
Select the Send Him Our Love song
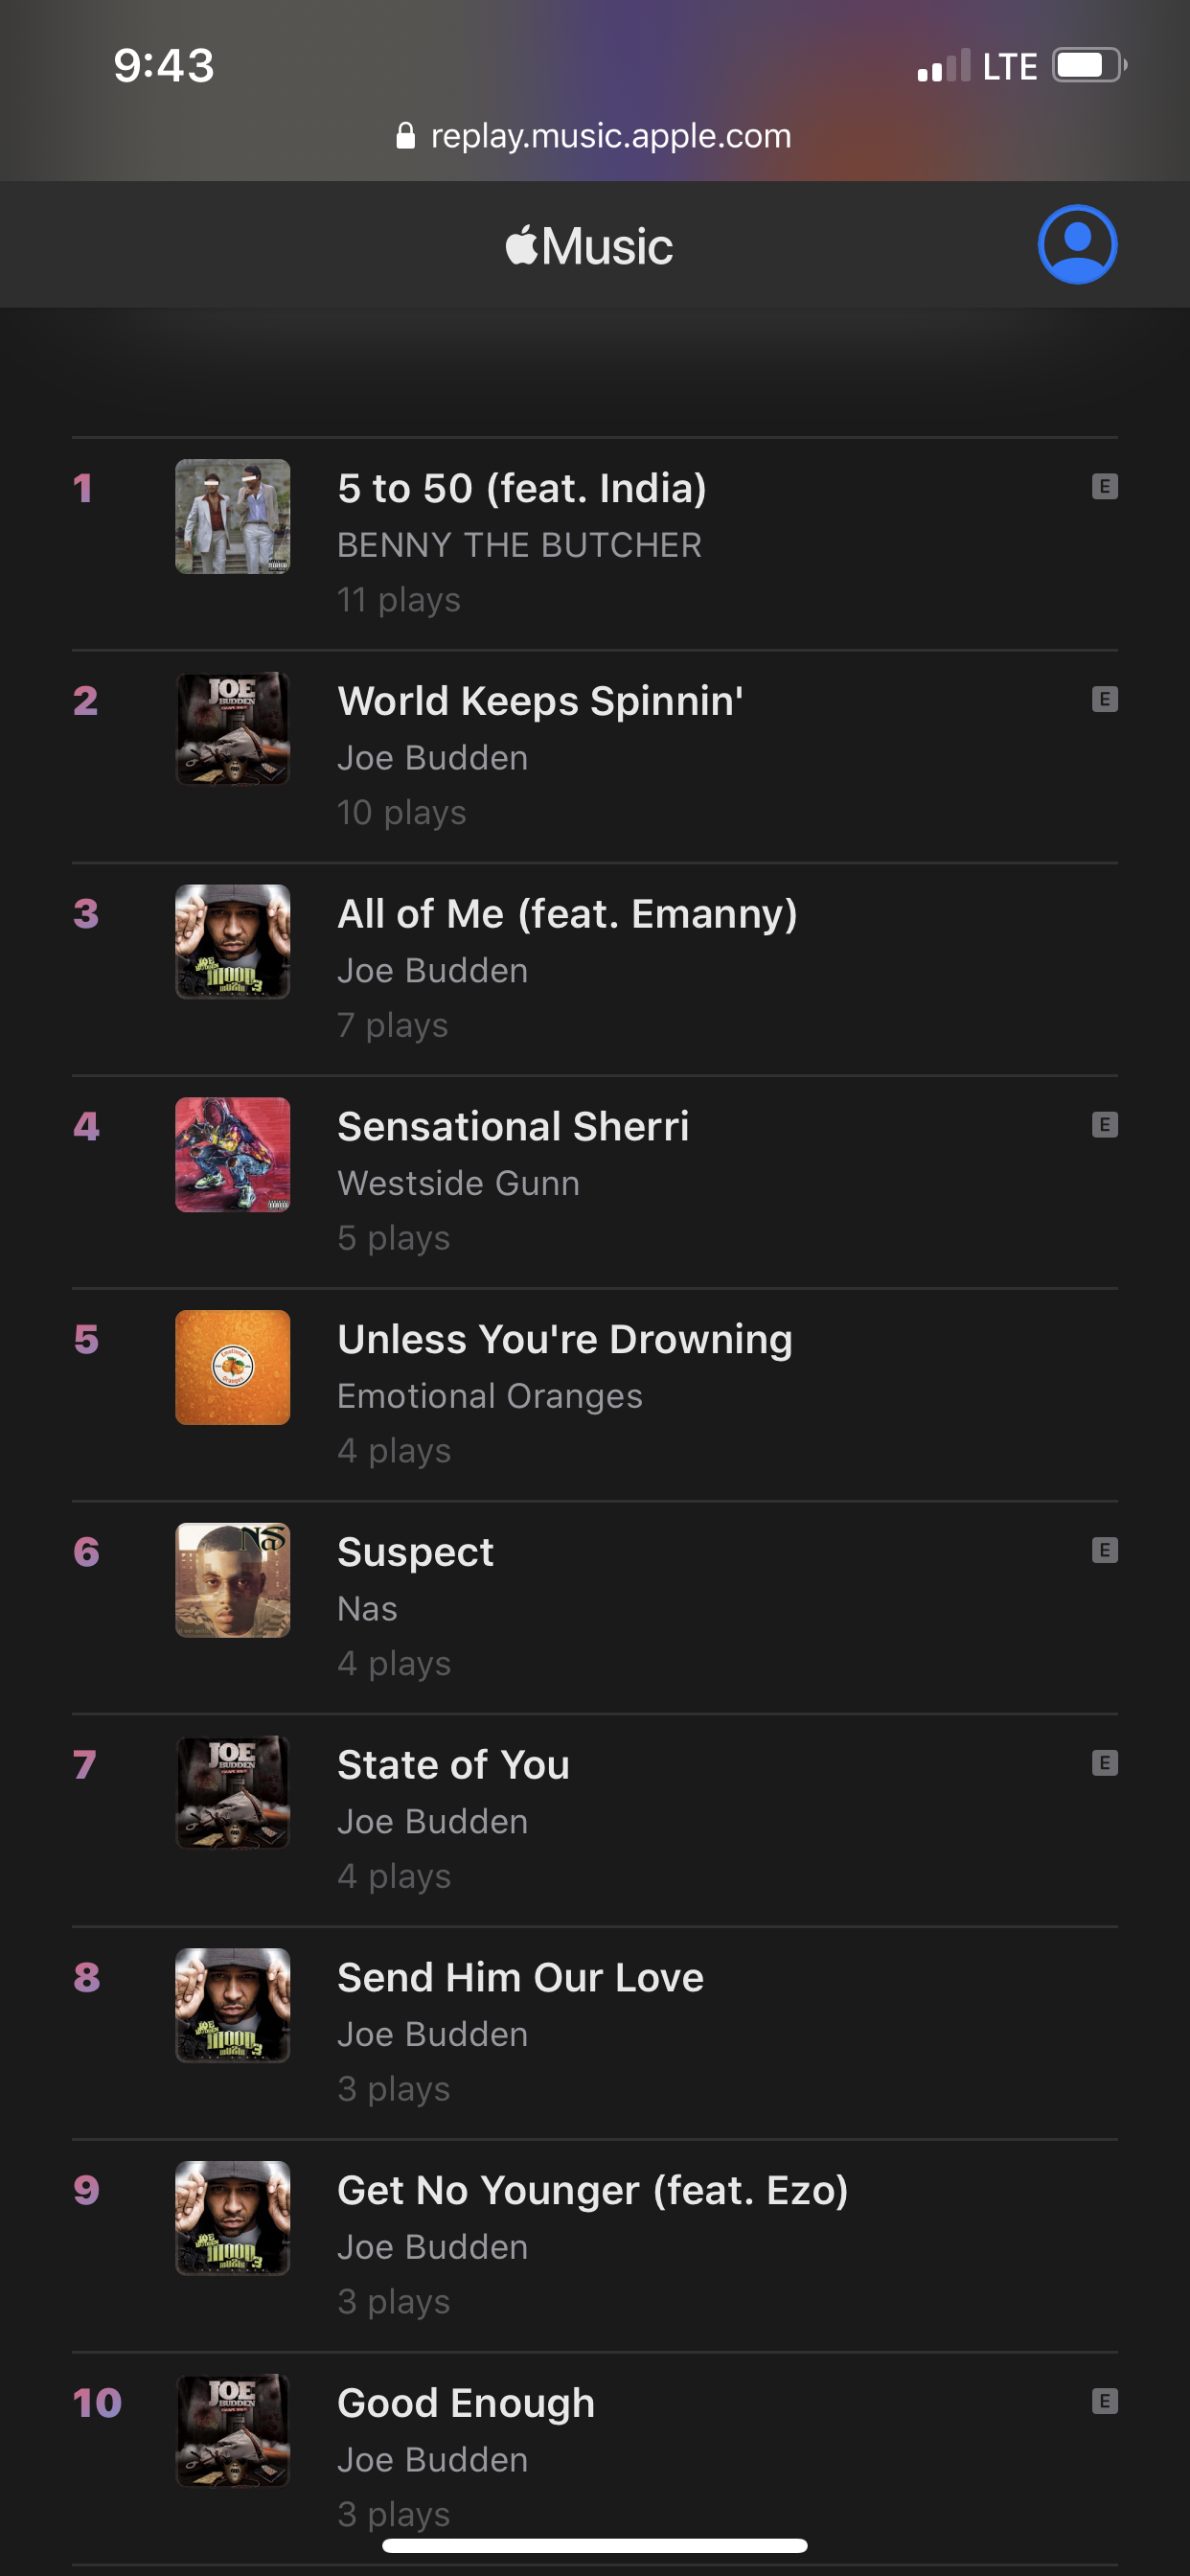(x=520, y=1978)
